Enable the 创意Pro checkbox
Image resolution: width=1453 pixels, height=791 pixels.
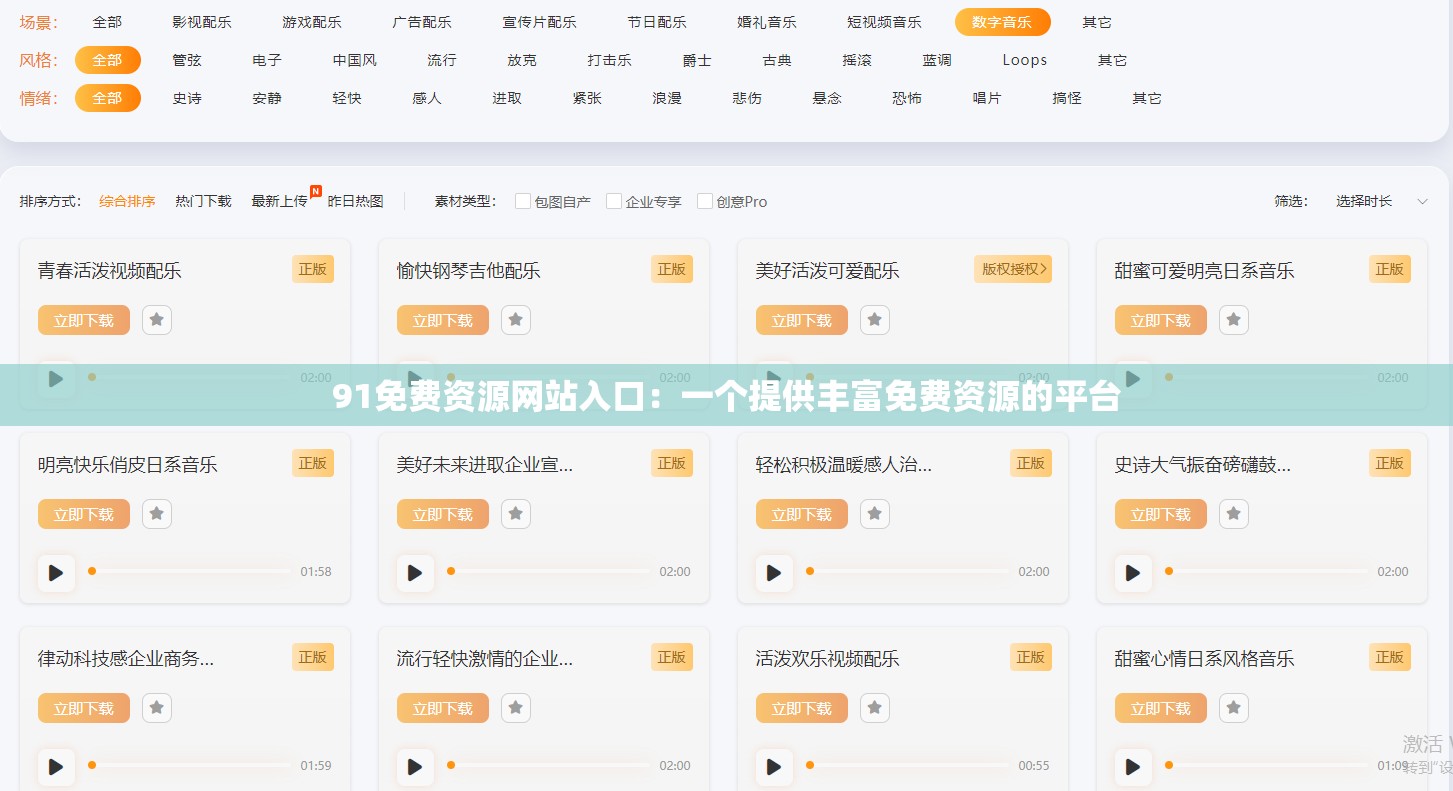pos(705,201)
